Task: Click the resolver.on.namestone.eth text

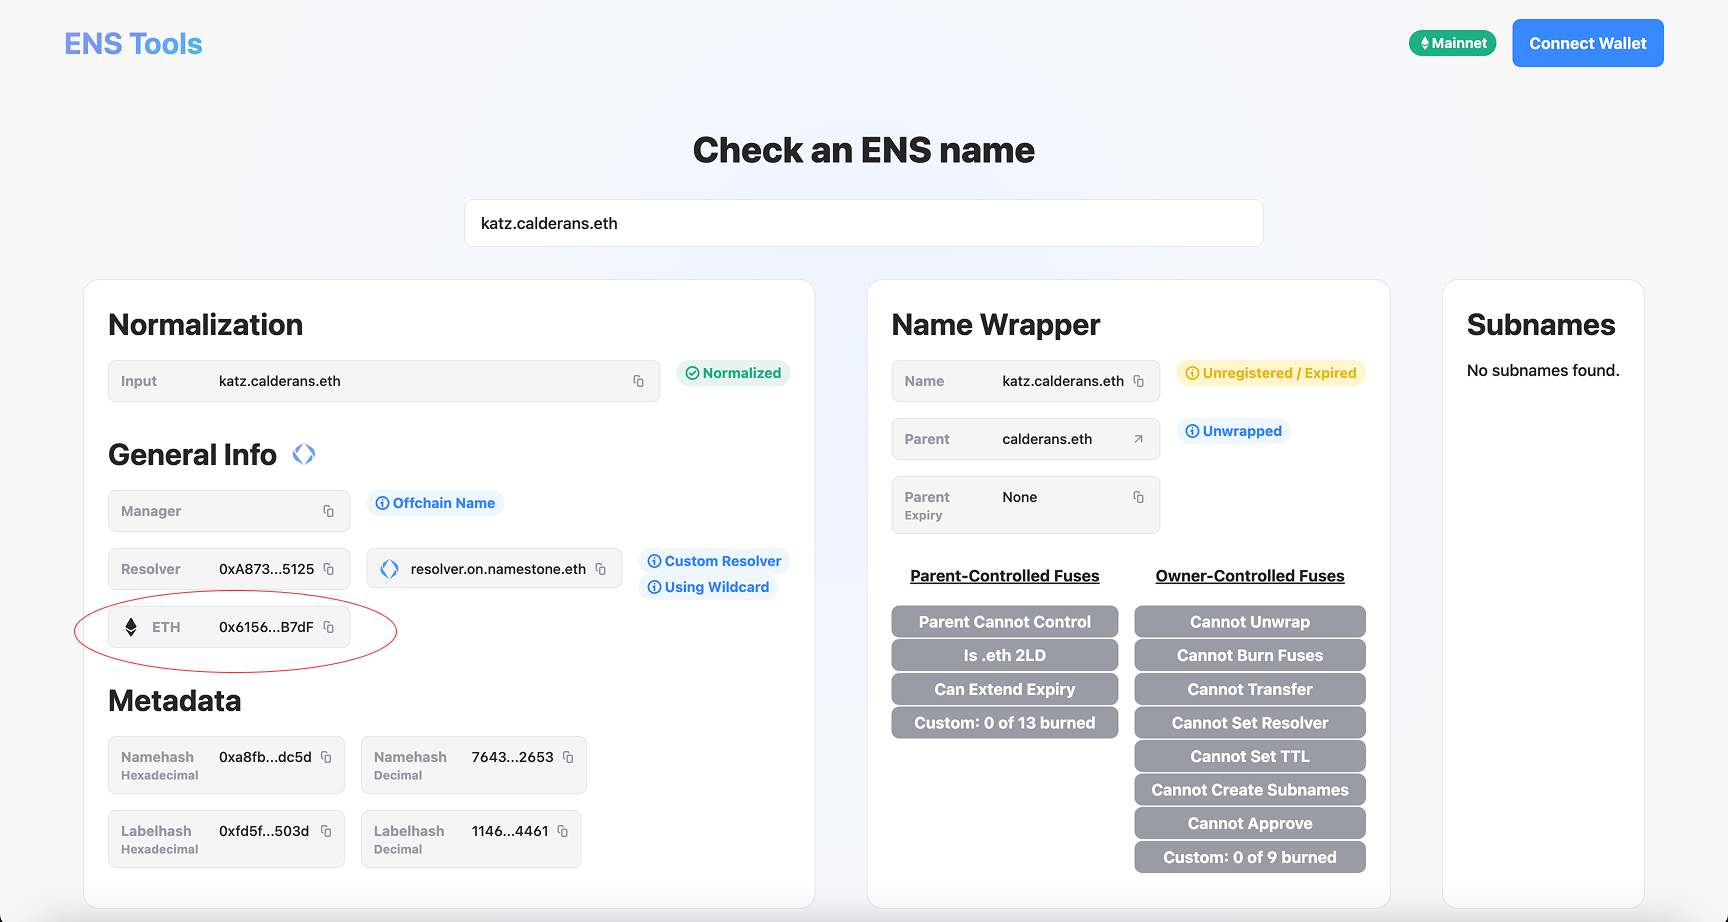Action: (498, 569)
